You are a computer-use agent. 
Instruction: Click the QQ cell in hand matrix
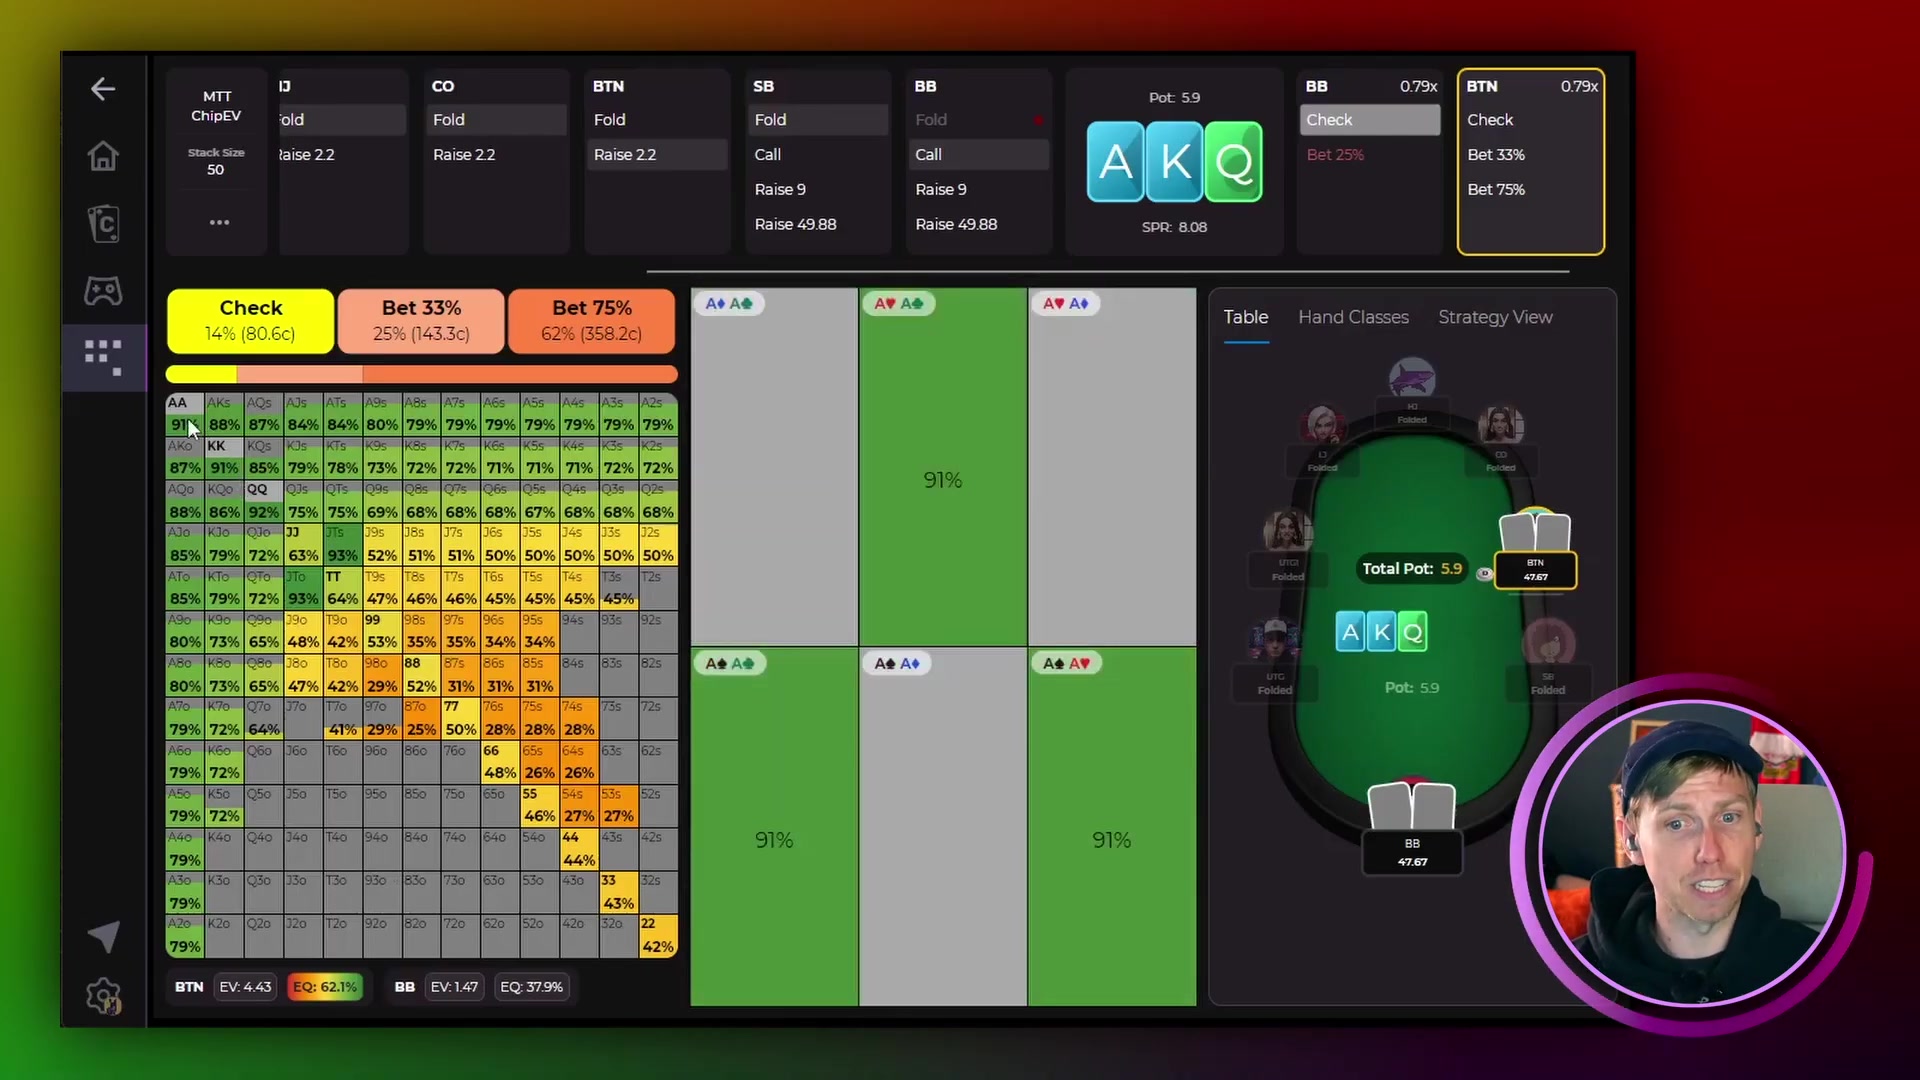click(264, 502)
